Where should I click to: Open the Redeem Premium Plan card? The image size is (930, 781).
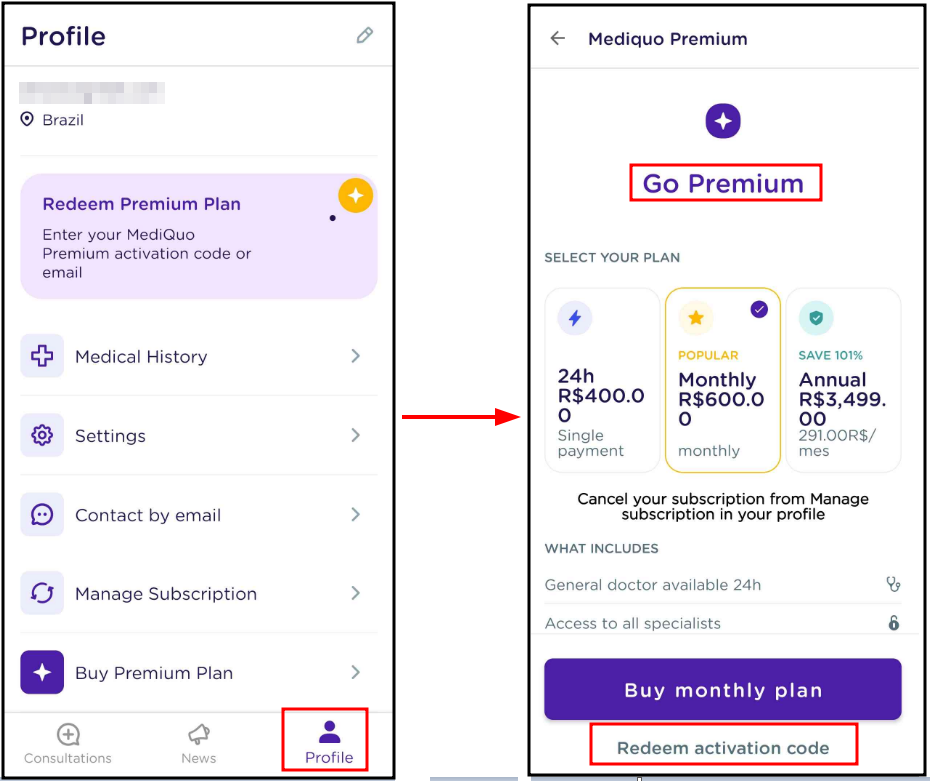tap(198, 236)
